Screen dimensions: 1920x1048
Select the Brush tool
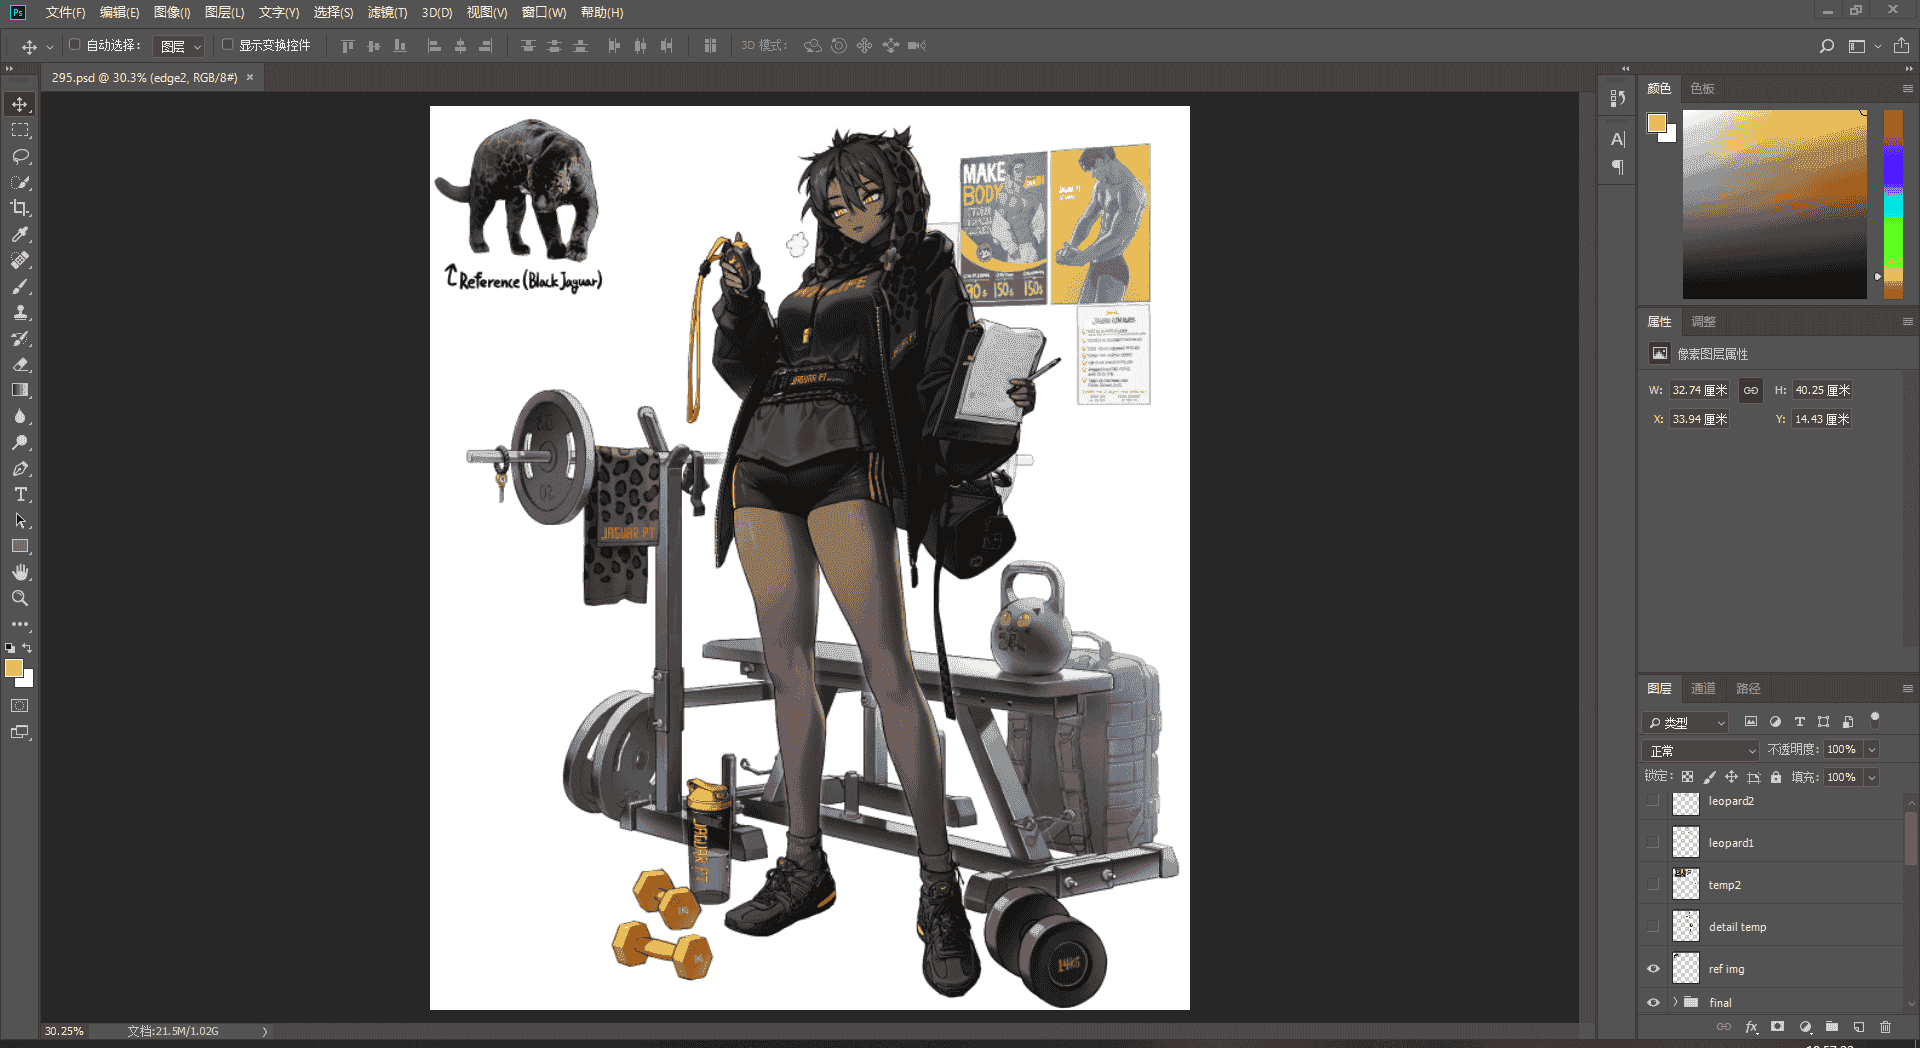pos(20,286)
